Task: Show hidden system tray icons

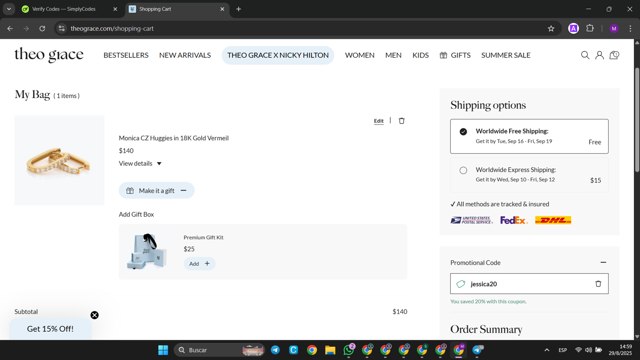Action: click(x=547, y=350)
